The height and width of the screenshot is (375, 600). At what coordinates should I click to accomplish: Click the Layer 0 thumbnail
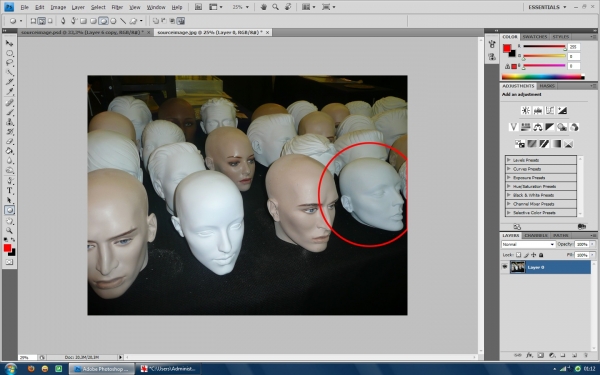[517, 267]
